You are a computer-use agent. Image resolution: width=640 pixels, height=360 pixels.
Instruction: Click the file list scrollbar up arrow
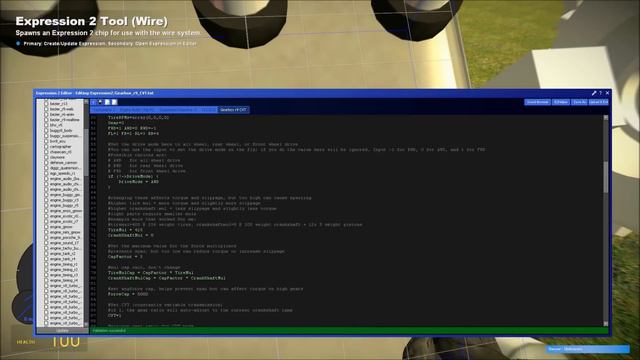pos(86,102)
